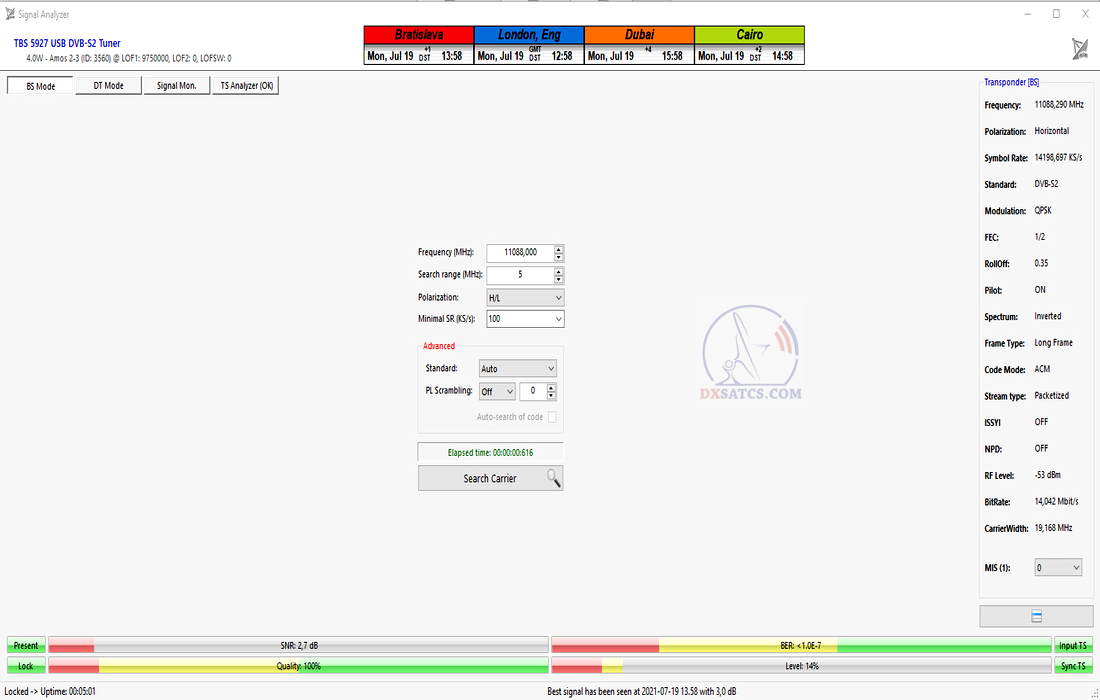
Task: Click the magnifier icon on Search Carrier
Action: tap(553, 478)
